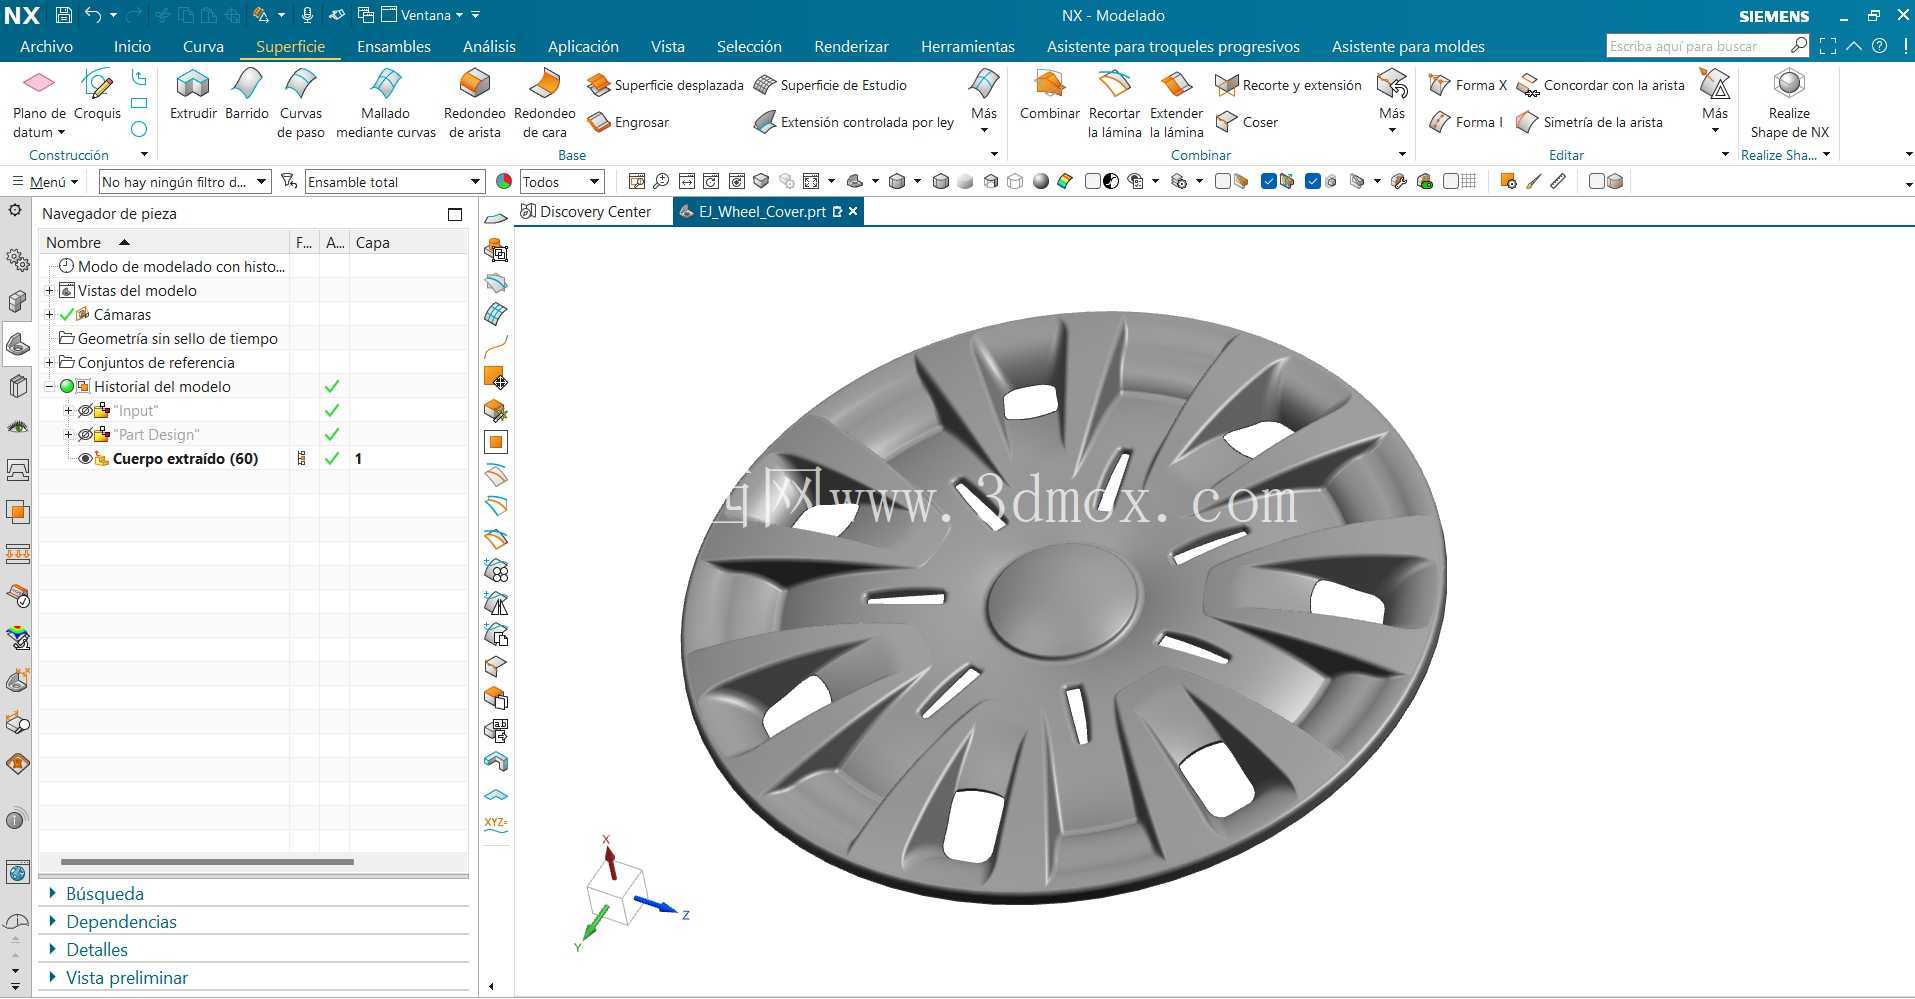Toggle the last checkbox beside the cube icon
This screenshot has width=1915, height=999.
(x=1596, y=181)
